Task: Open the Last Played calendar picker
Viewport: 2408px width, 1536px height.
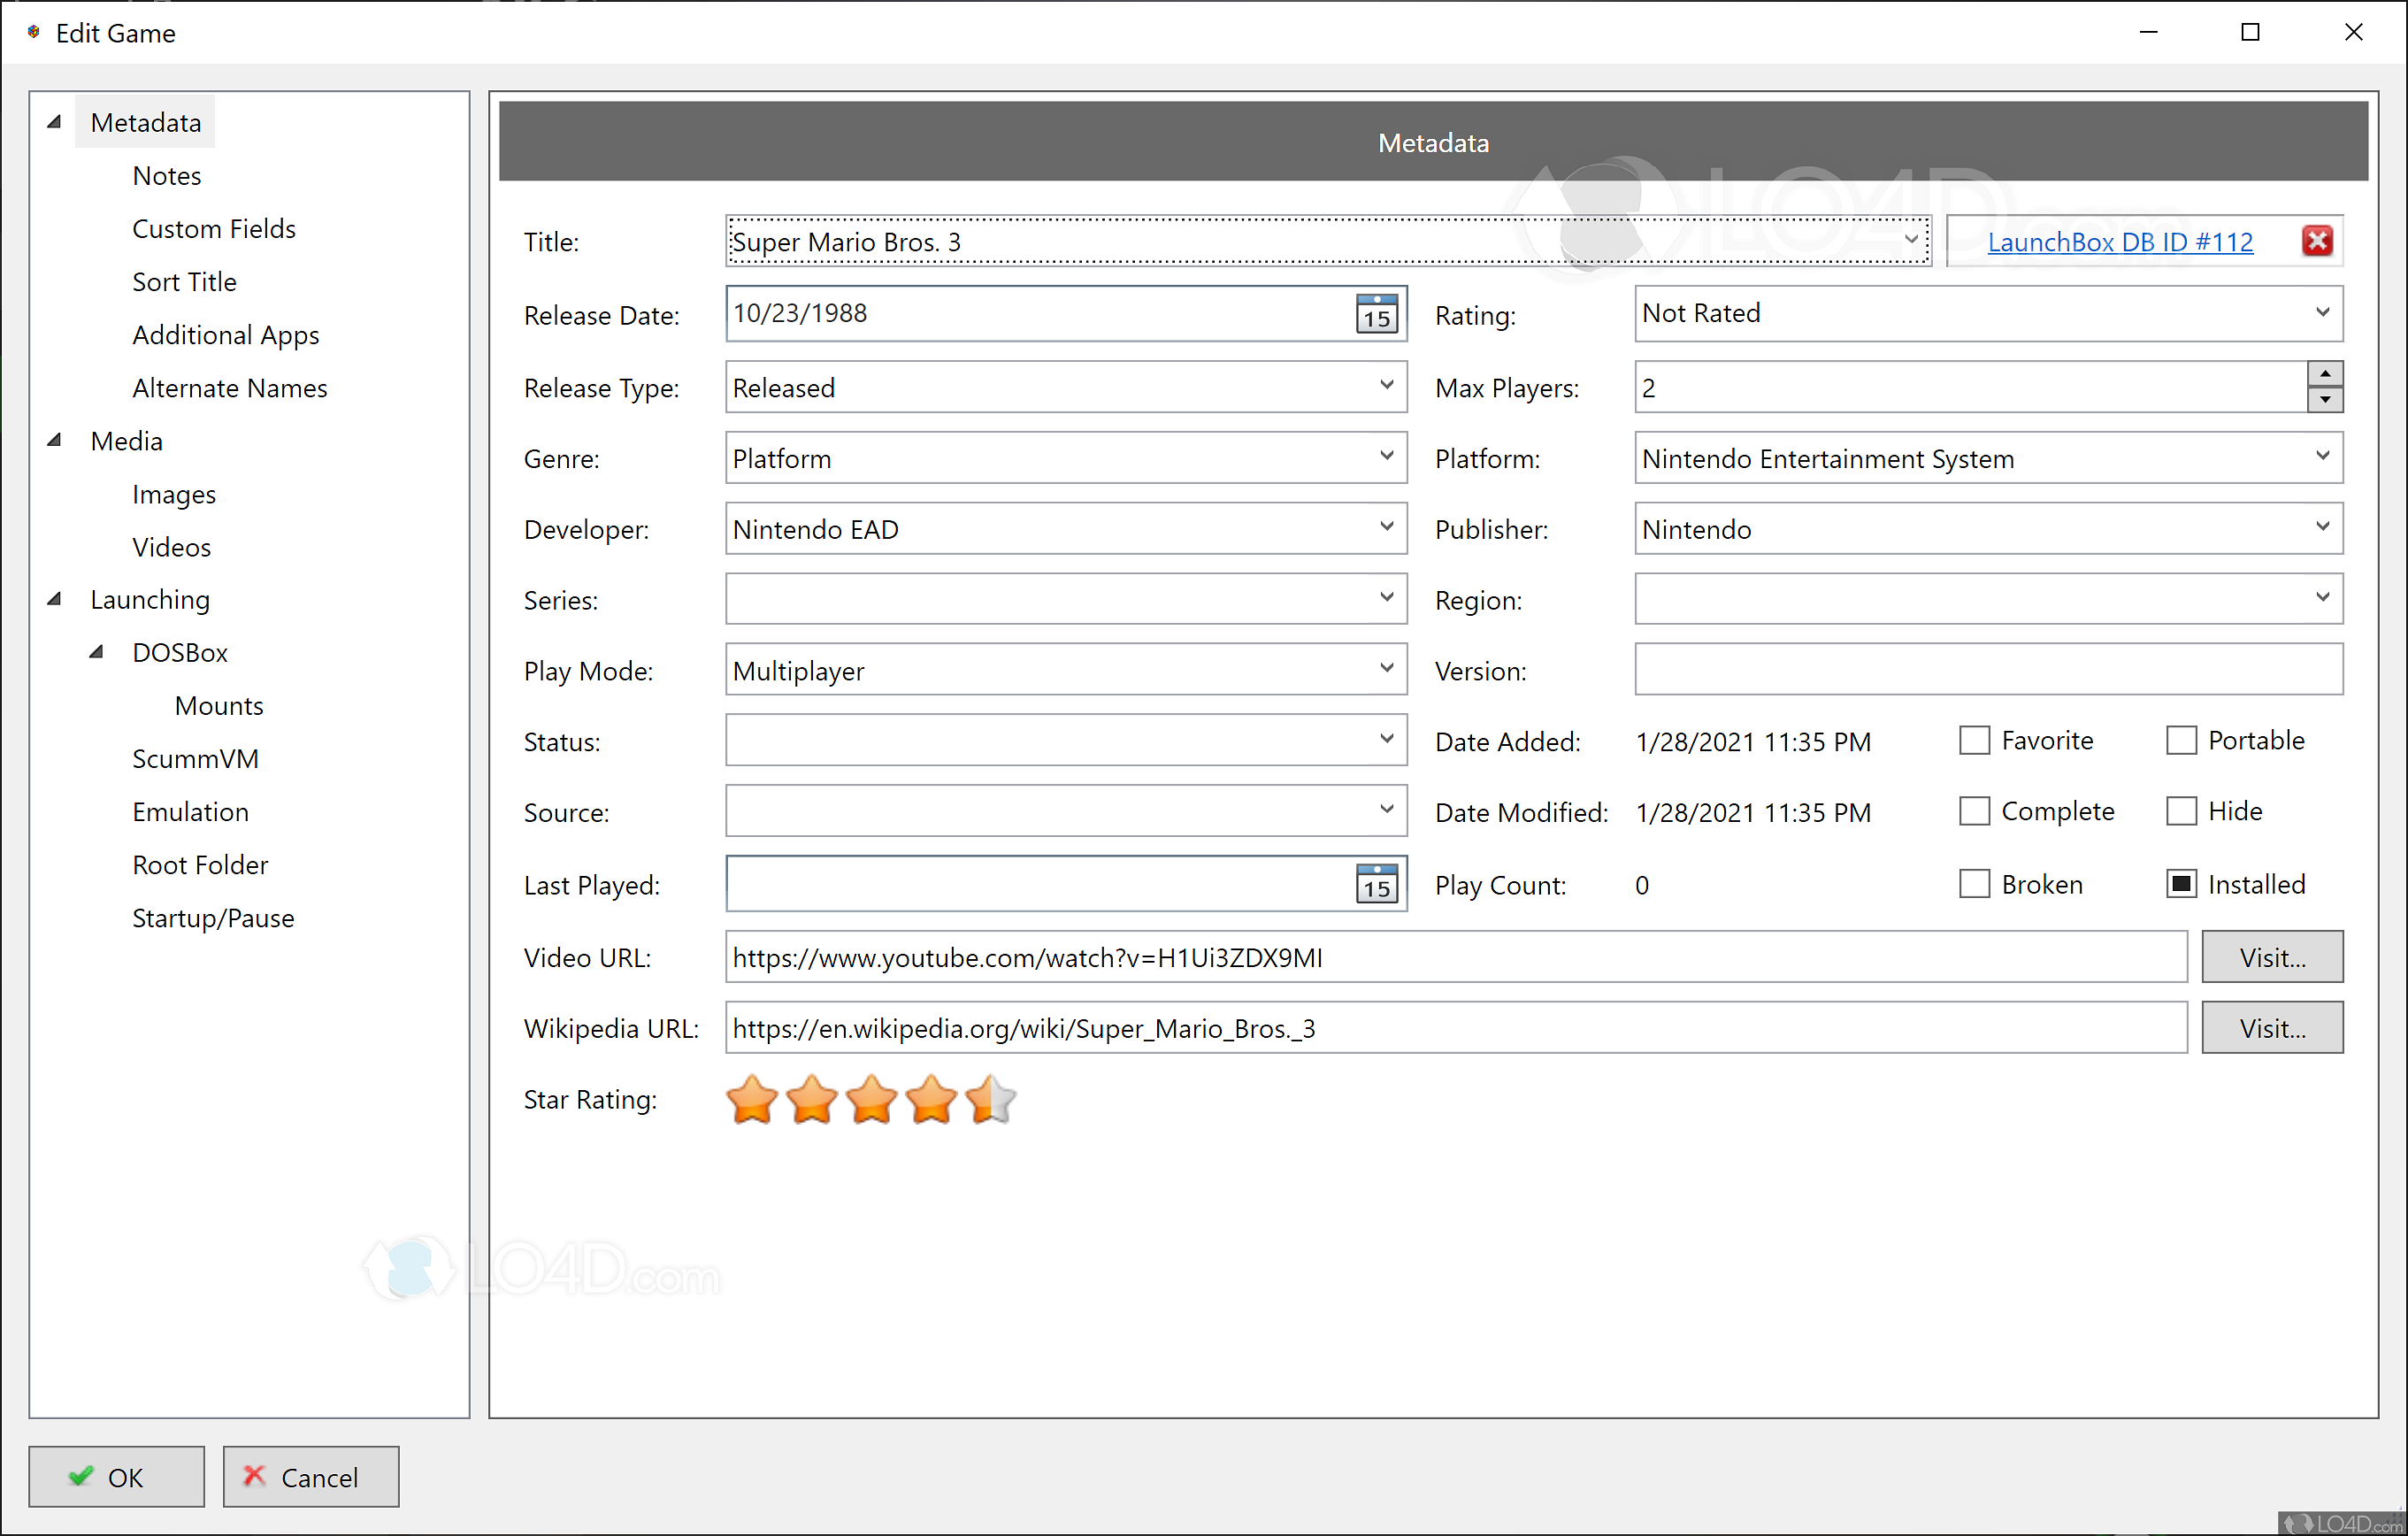Action: point(1376,884)
